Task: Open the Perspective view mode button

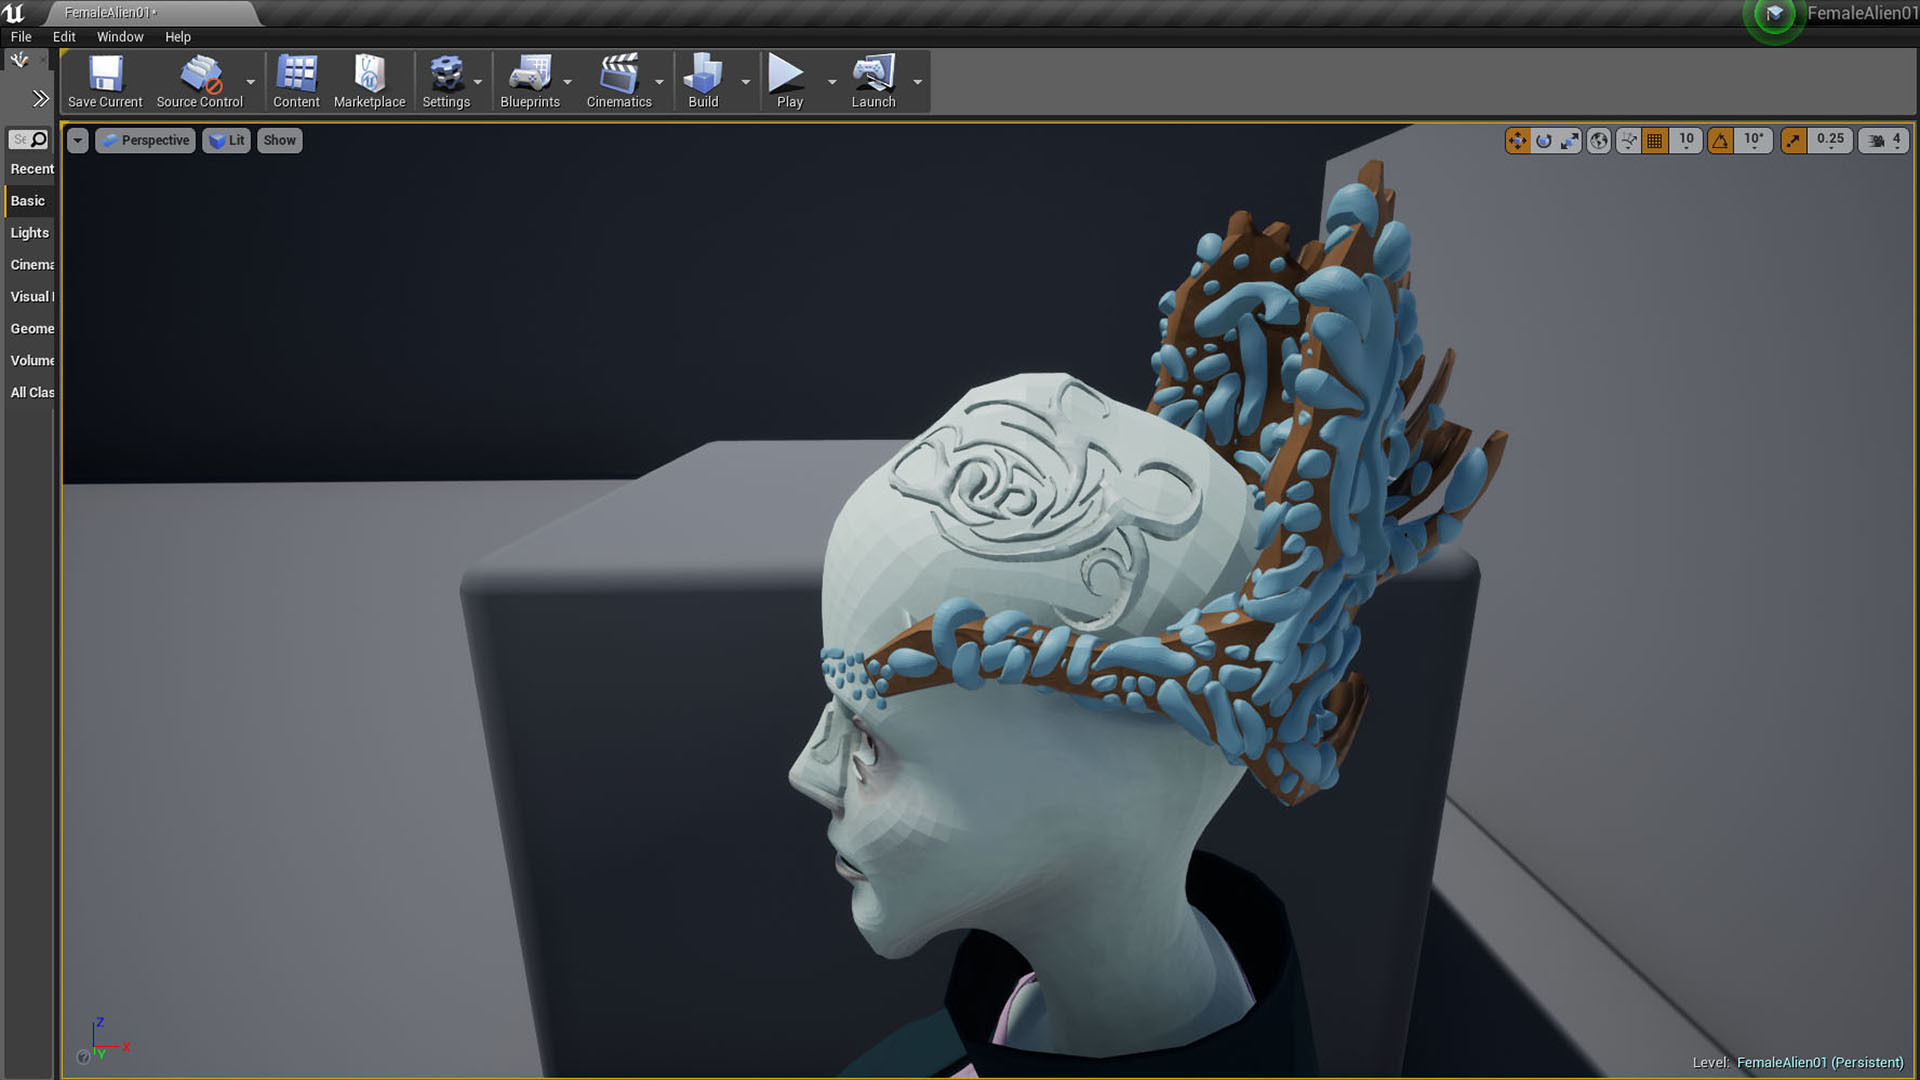Action: [145, 141]
